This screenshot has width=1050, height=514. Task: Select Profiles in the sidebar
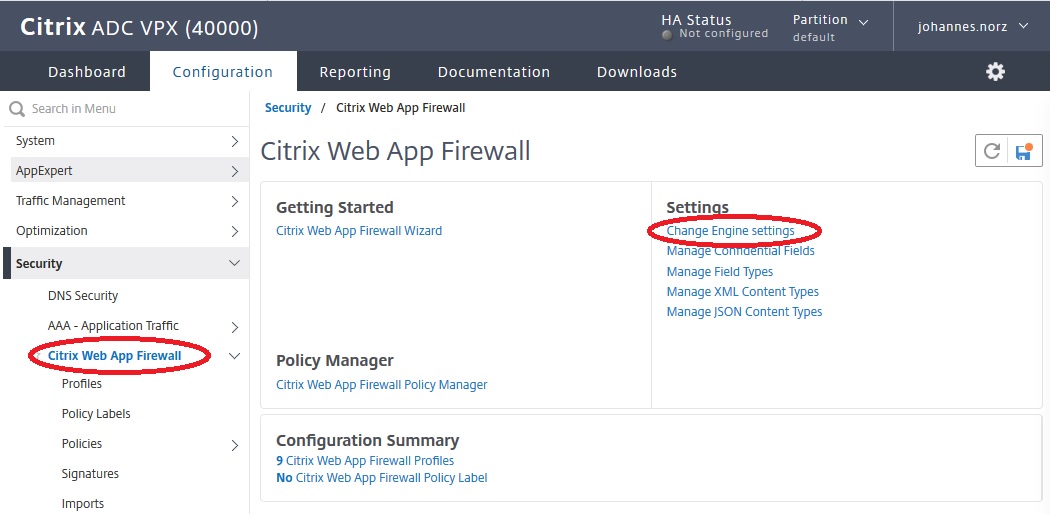click(x=82, y=384)
